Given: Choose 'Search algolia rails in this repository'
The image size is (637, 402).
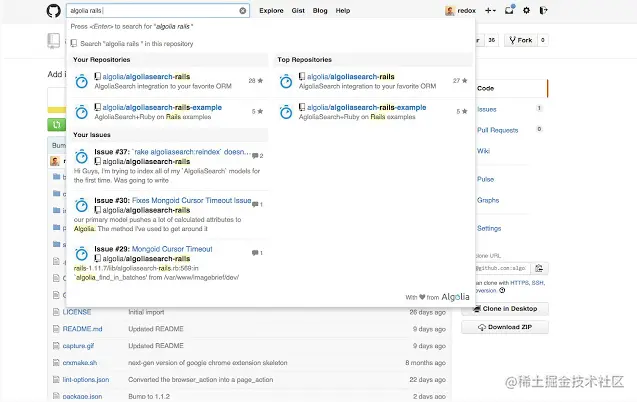Looking at the screenshot, I should [132, 43].
